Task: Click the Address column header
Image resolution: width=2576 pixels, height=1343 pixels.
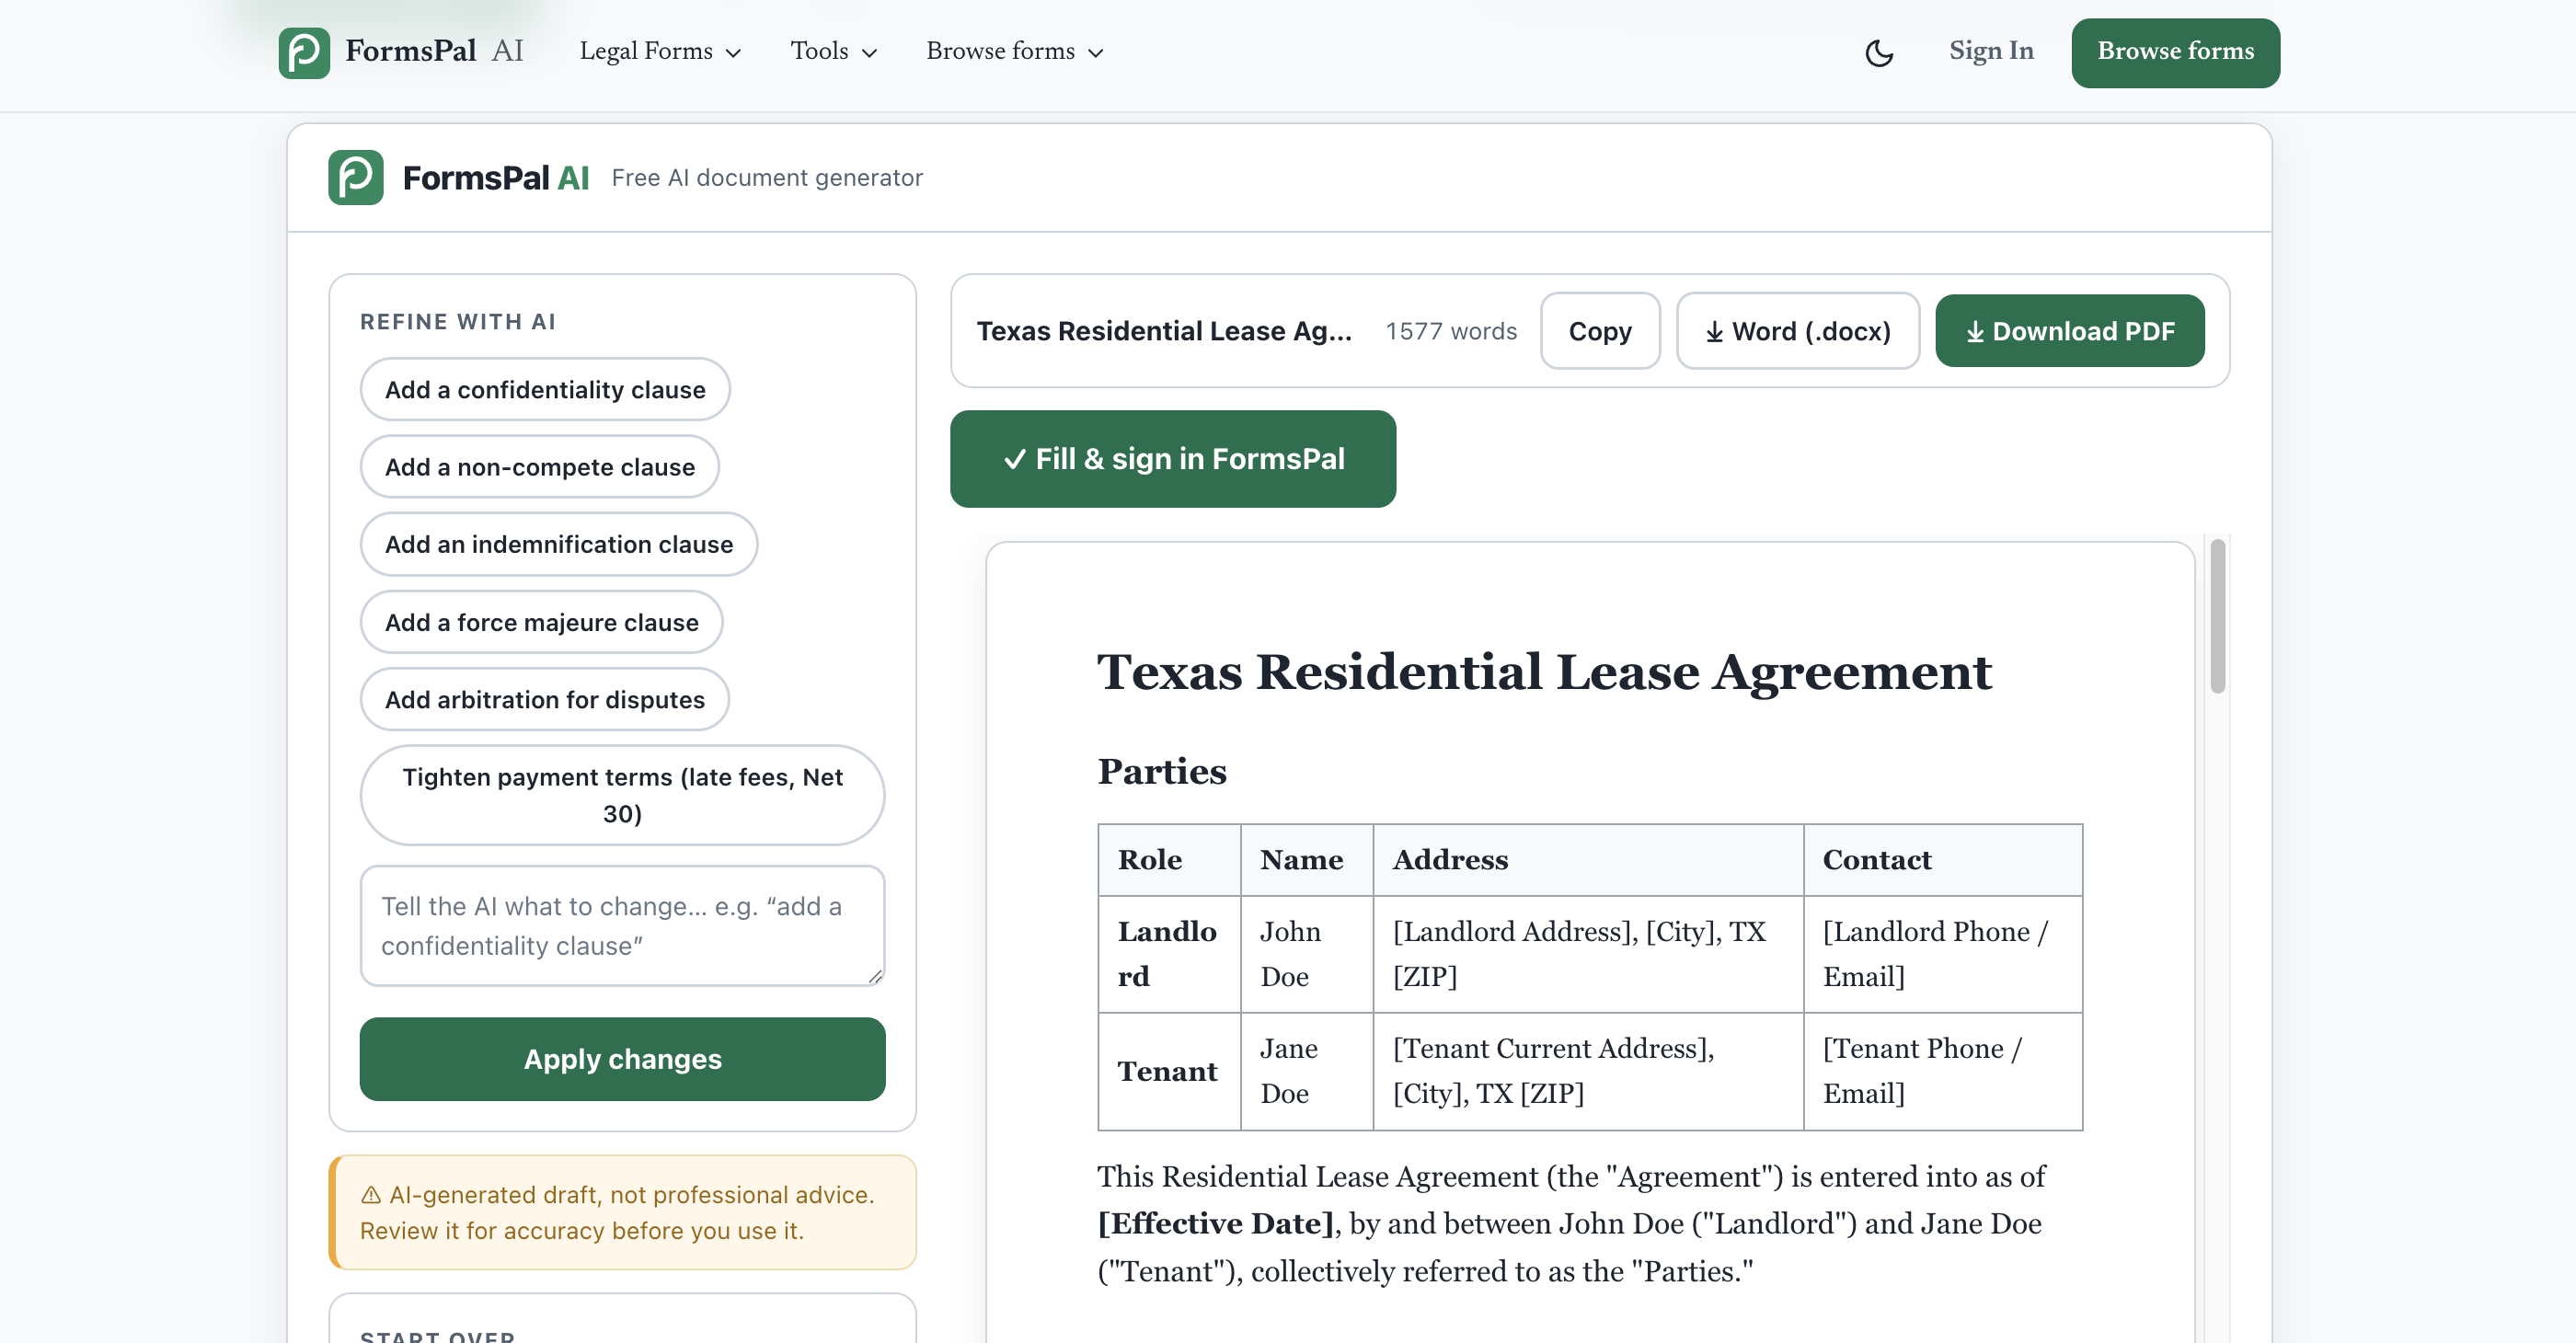Action: (1587, 860)
